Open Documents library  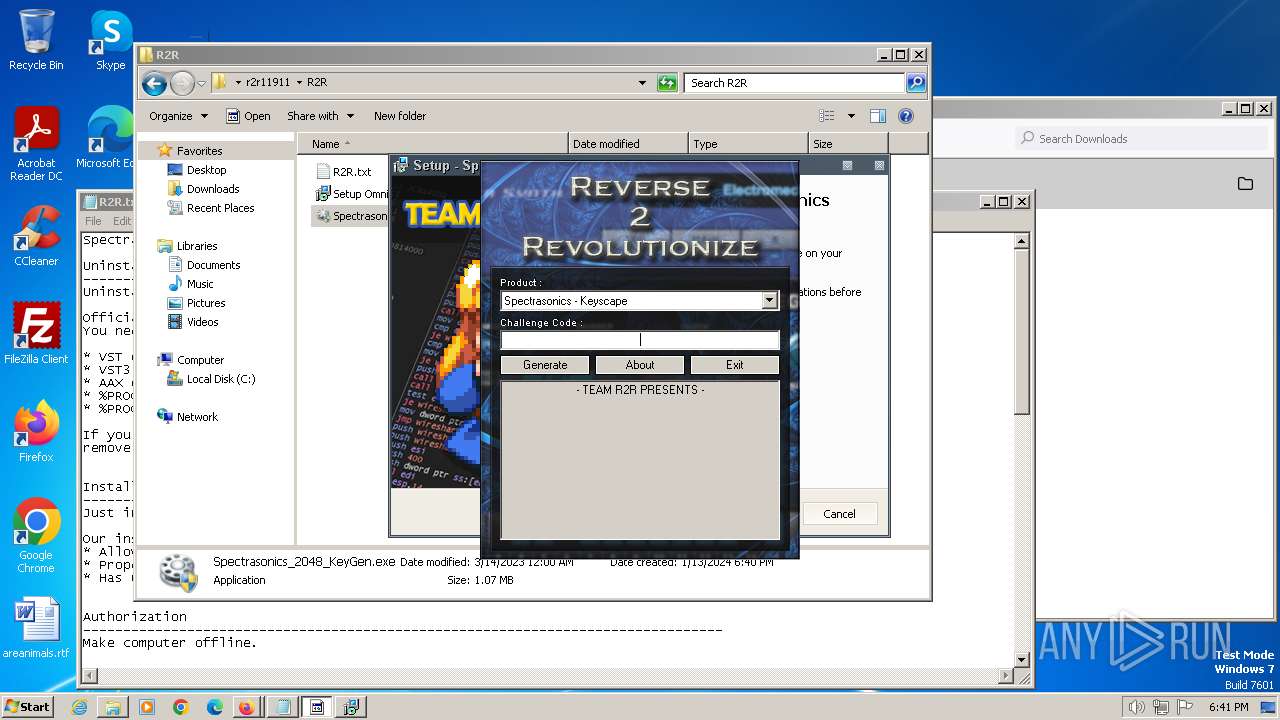(213, 265)
